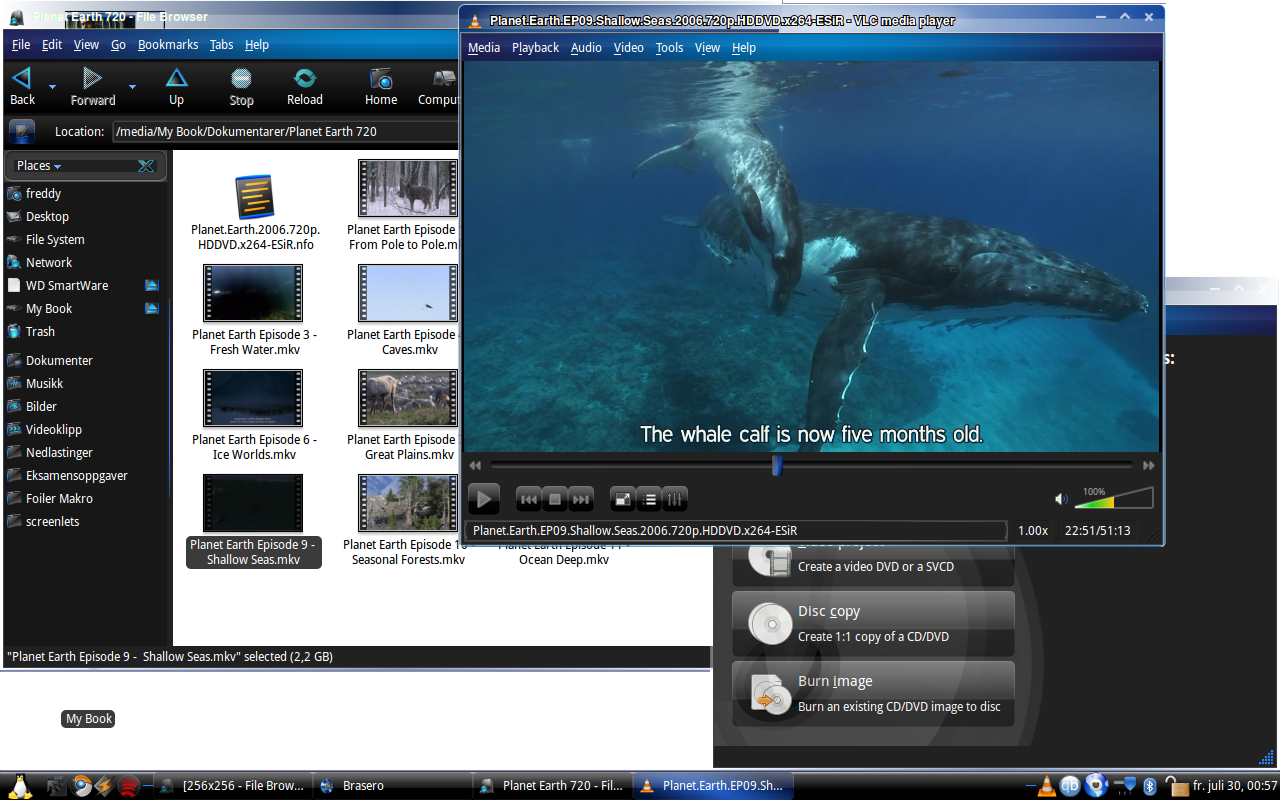
Task: Open VLC's Audio menu
Action: tap(586, 48)
